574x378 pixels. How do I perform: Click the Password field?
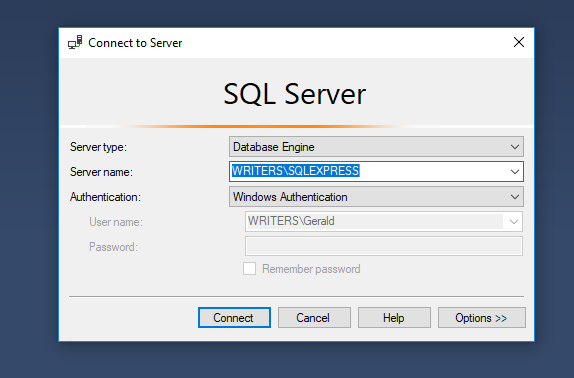384,246
